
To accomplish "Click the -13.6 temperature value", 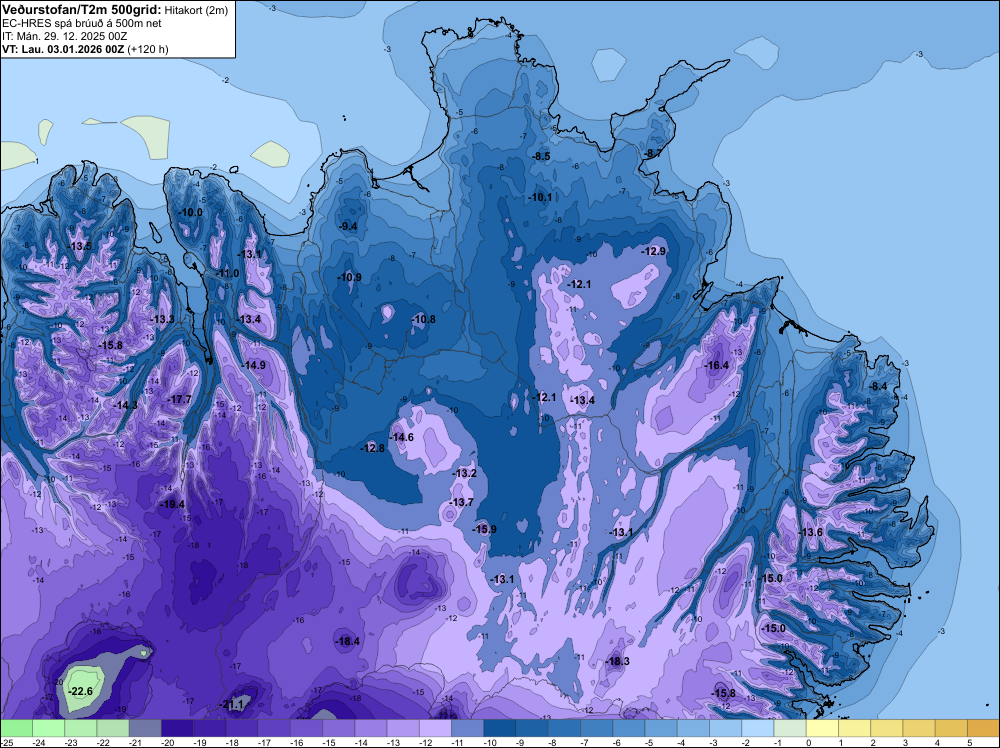I will [x=811, y=532].
